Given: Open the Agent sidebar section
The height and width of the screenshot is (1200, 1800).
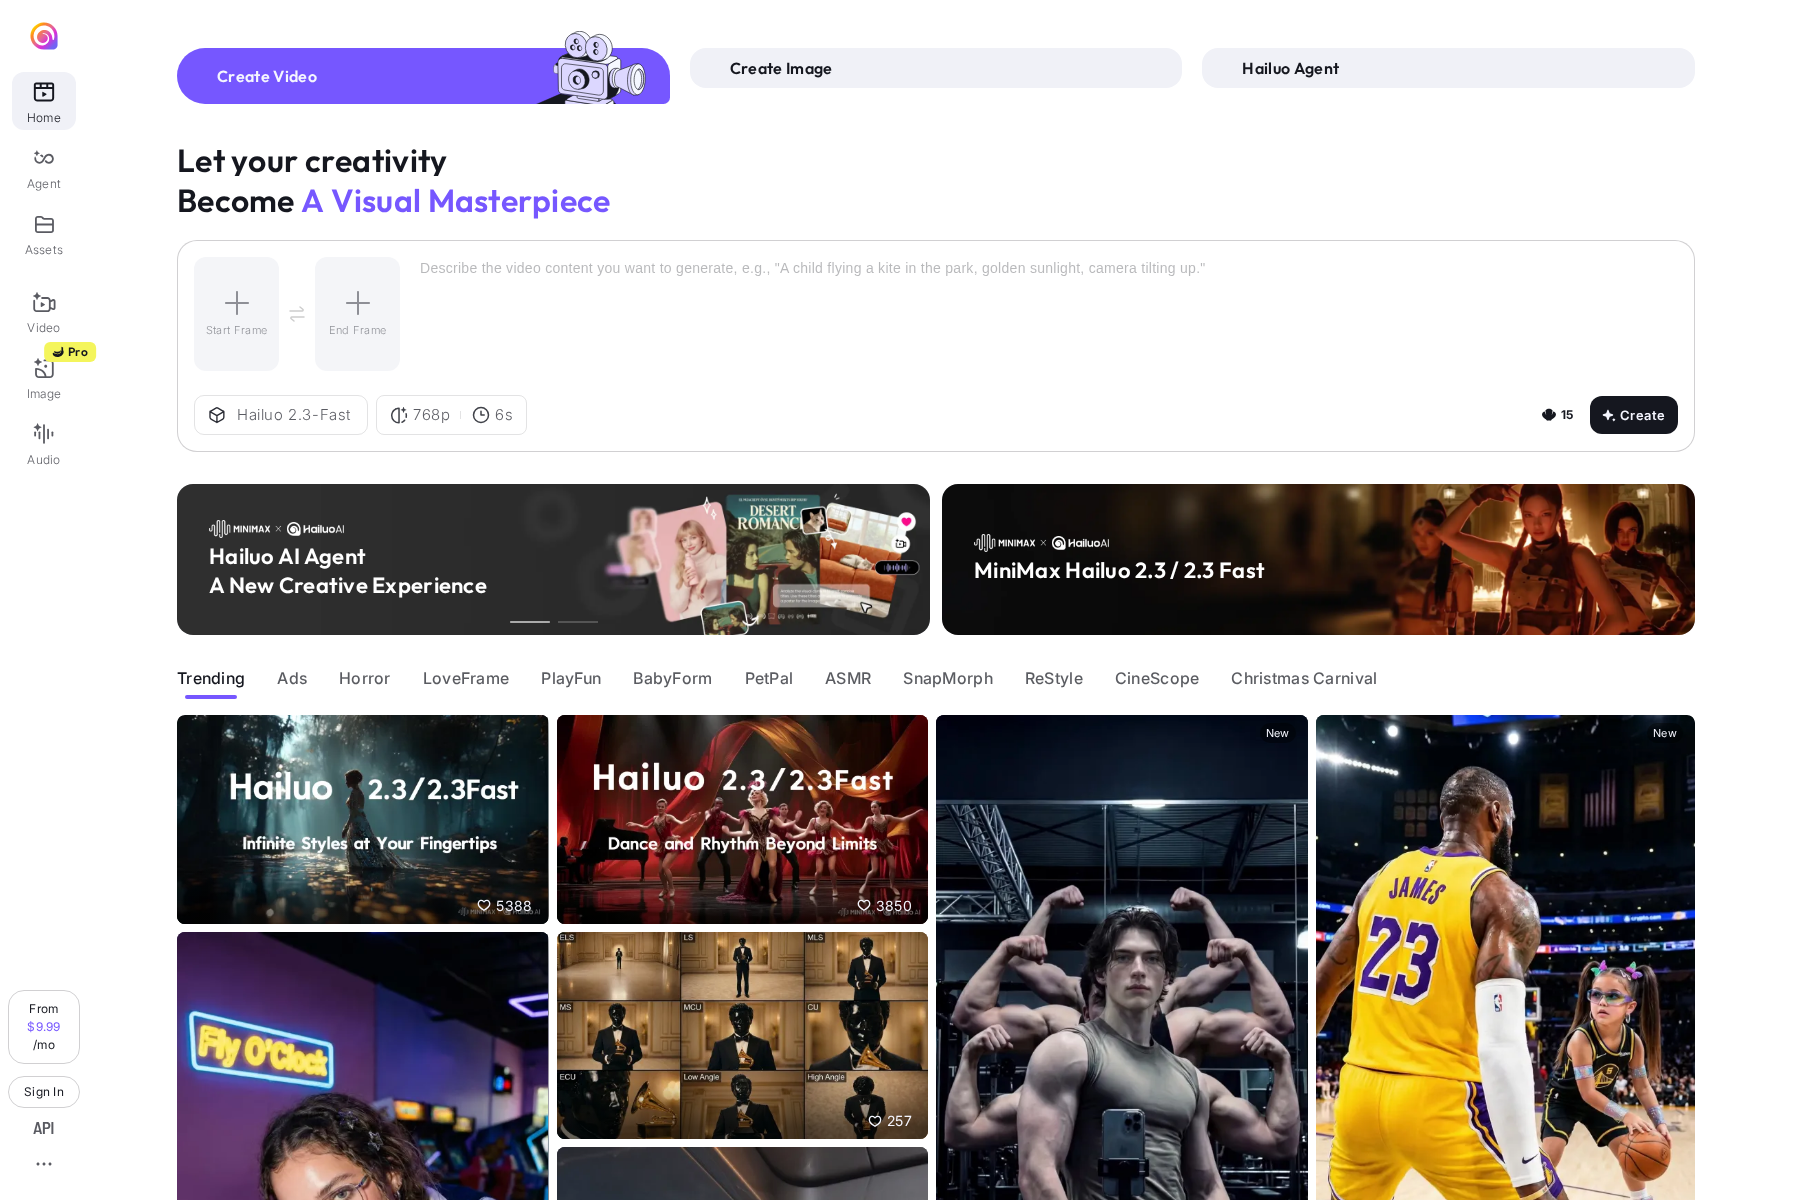Looking at the screenshot, I should [44, 168].
